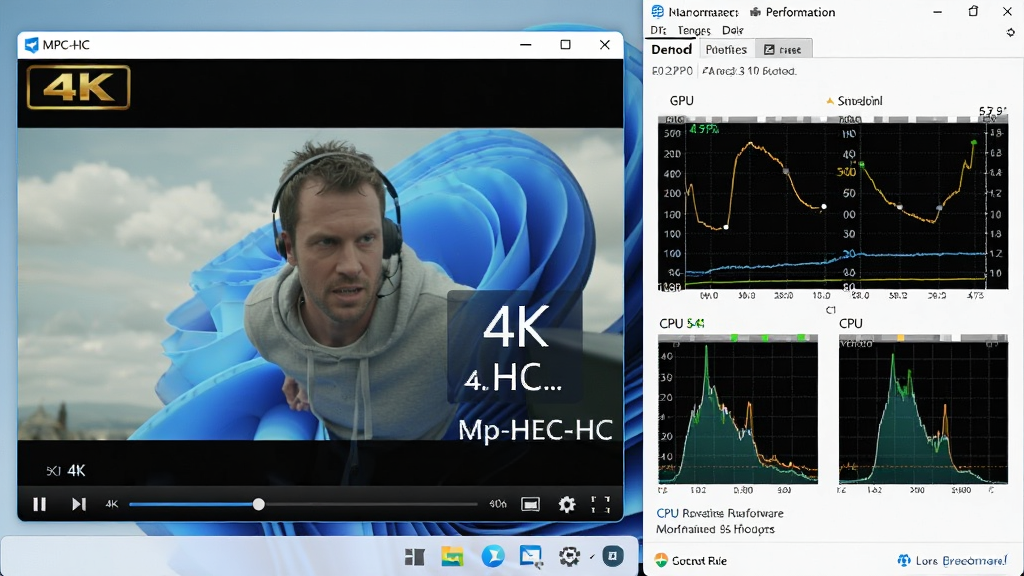Viewport: 1024px width, 576px height.
Task: Minimize the performance monitor window
Action: tap(937, 12)
